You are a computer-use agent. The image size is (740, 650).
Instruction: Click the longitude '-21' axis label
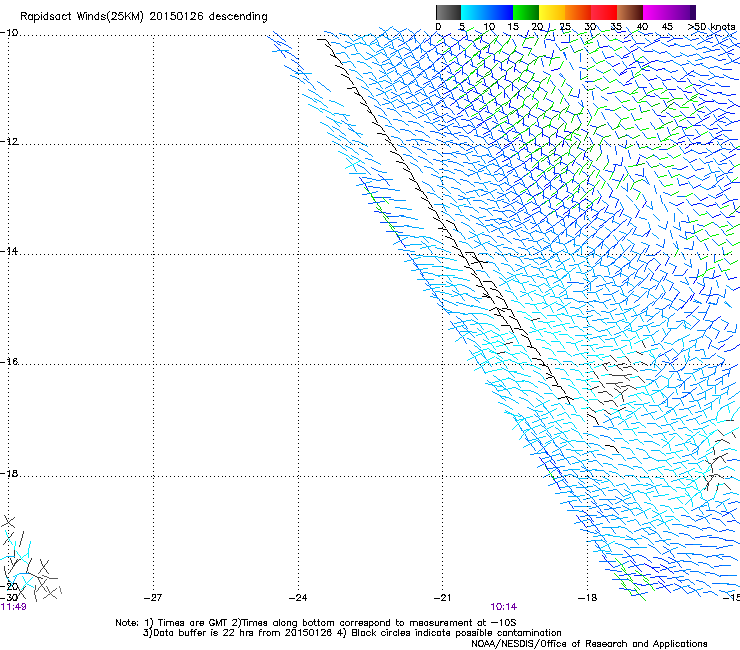(442, 598)
